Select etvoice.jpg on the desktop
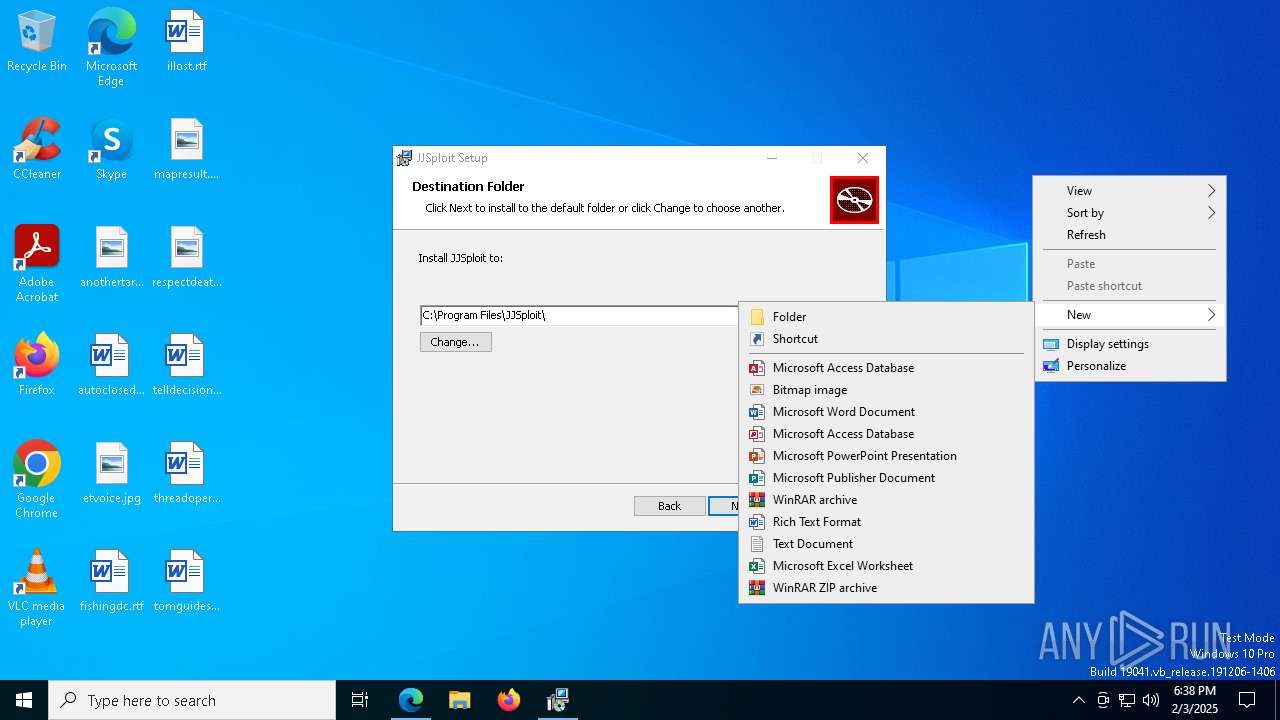 tap(111, 474)
